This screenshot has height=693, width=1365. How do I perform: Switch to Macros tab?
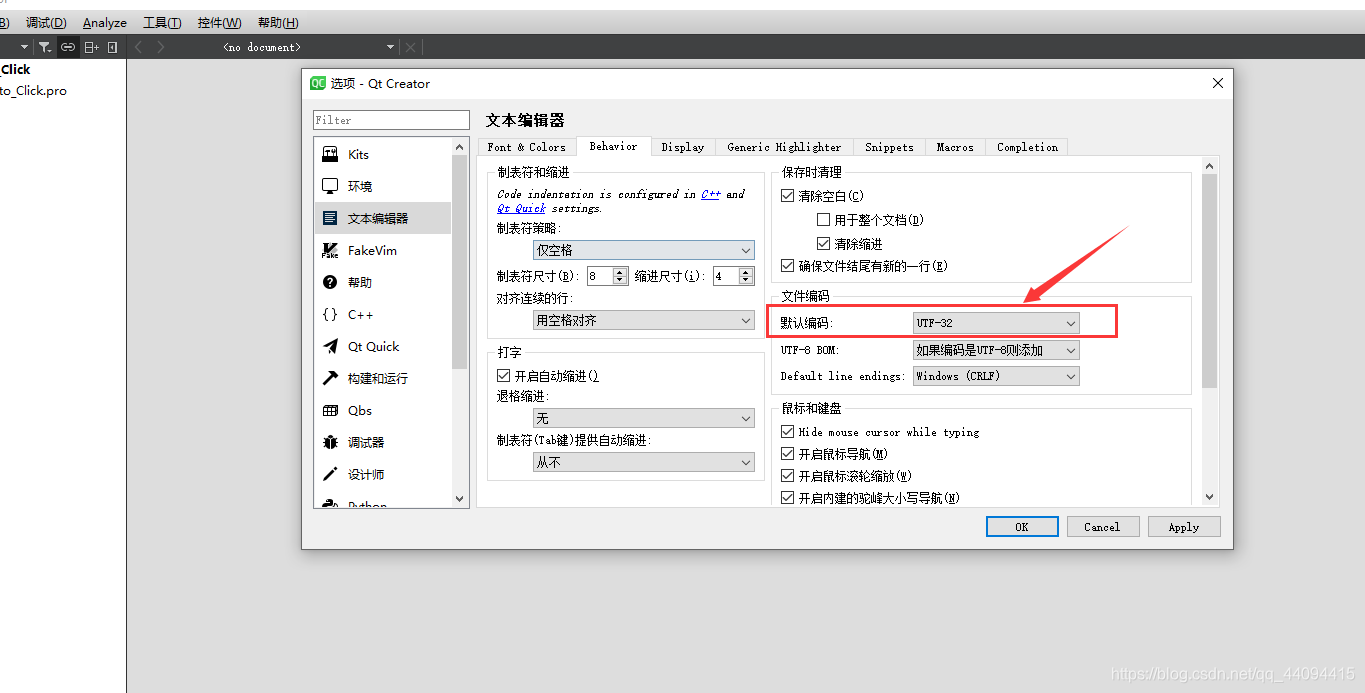(x=955, y=147)
